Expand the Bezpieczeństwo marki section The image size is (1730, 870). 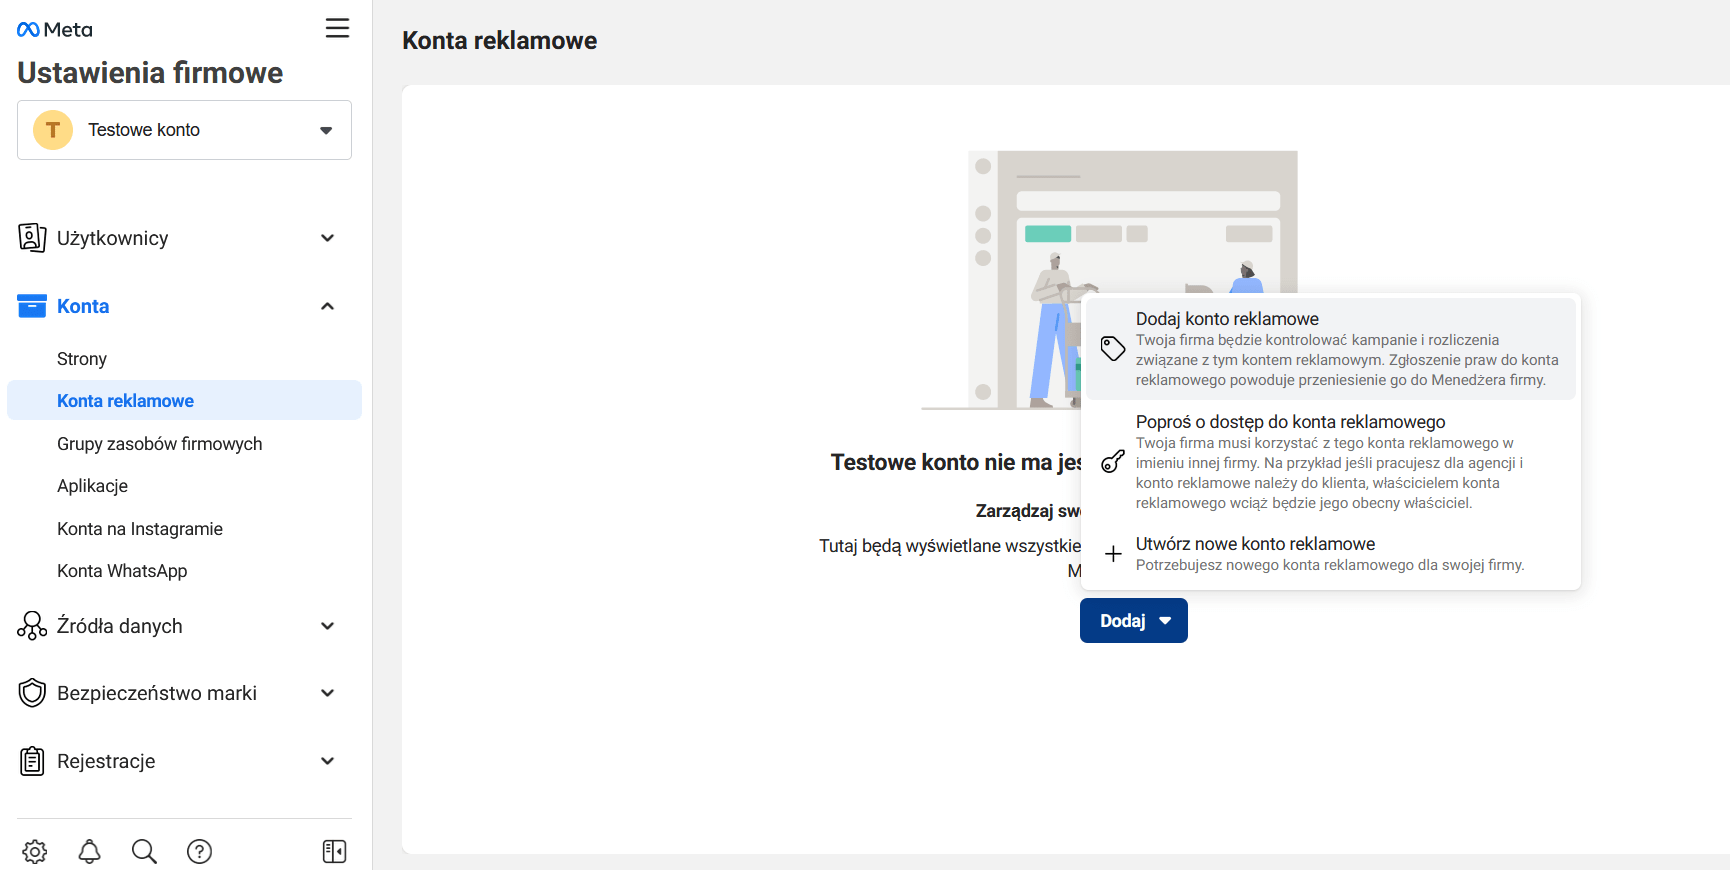(327, 693)
